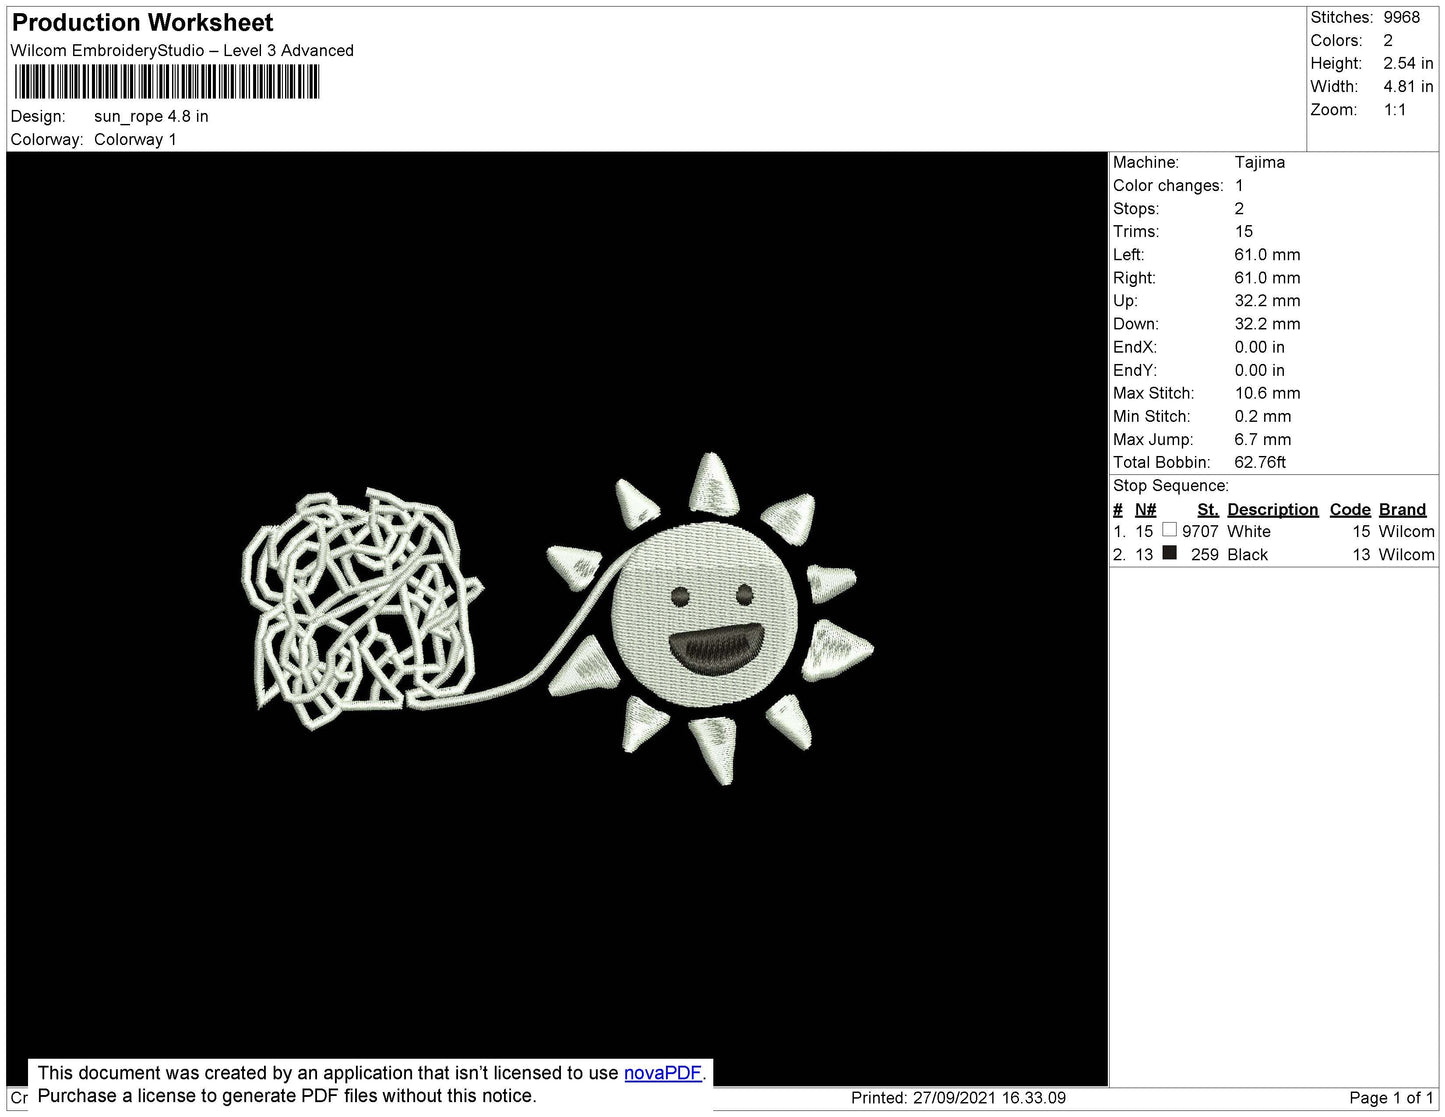The image size is (1445, 1117).
Task: Click the Description column header
Action: [x=1272, y=510]
